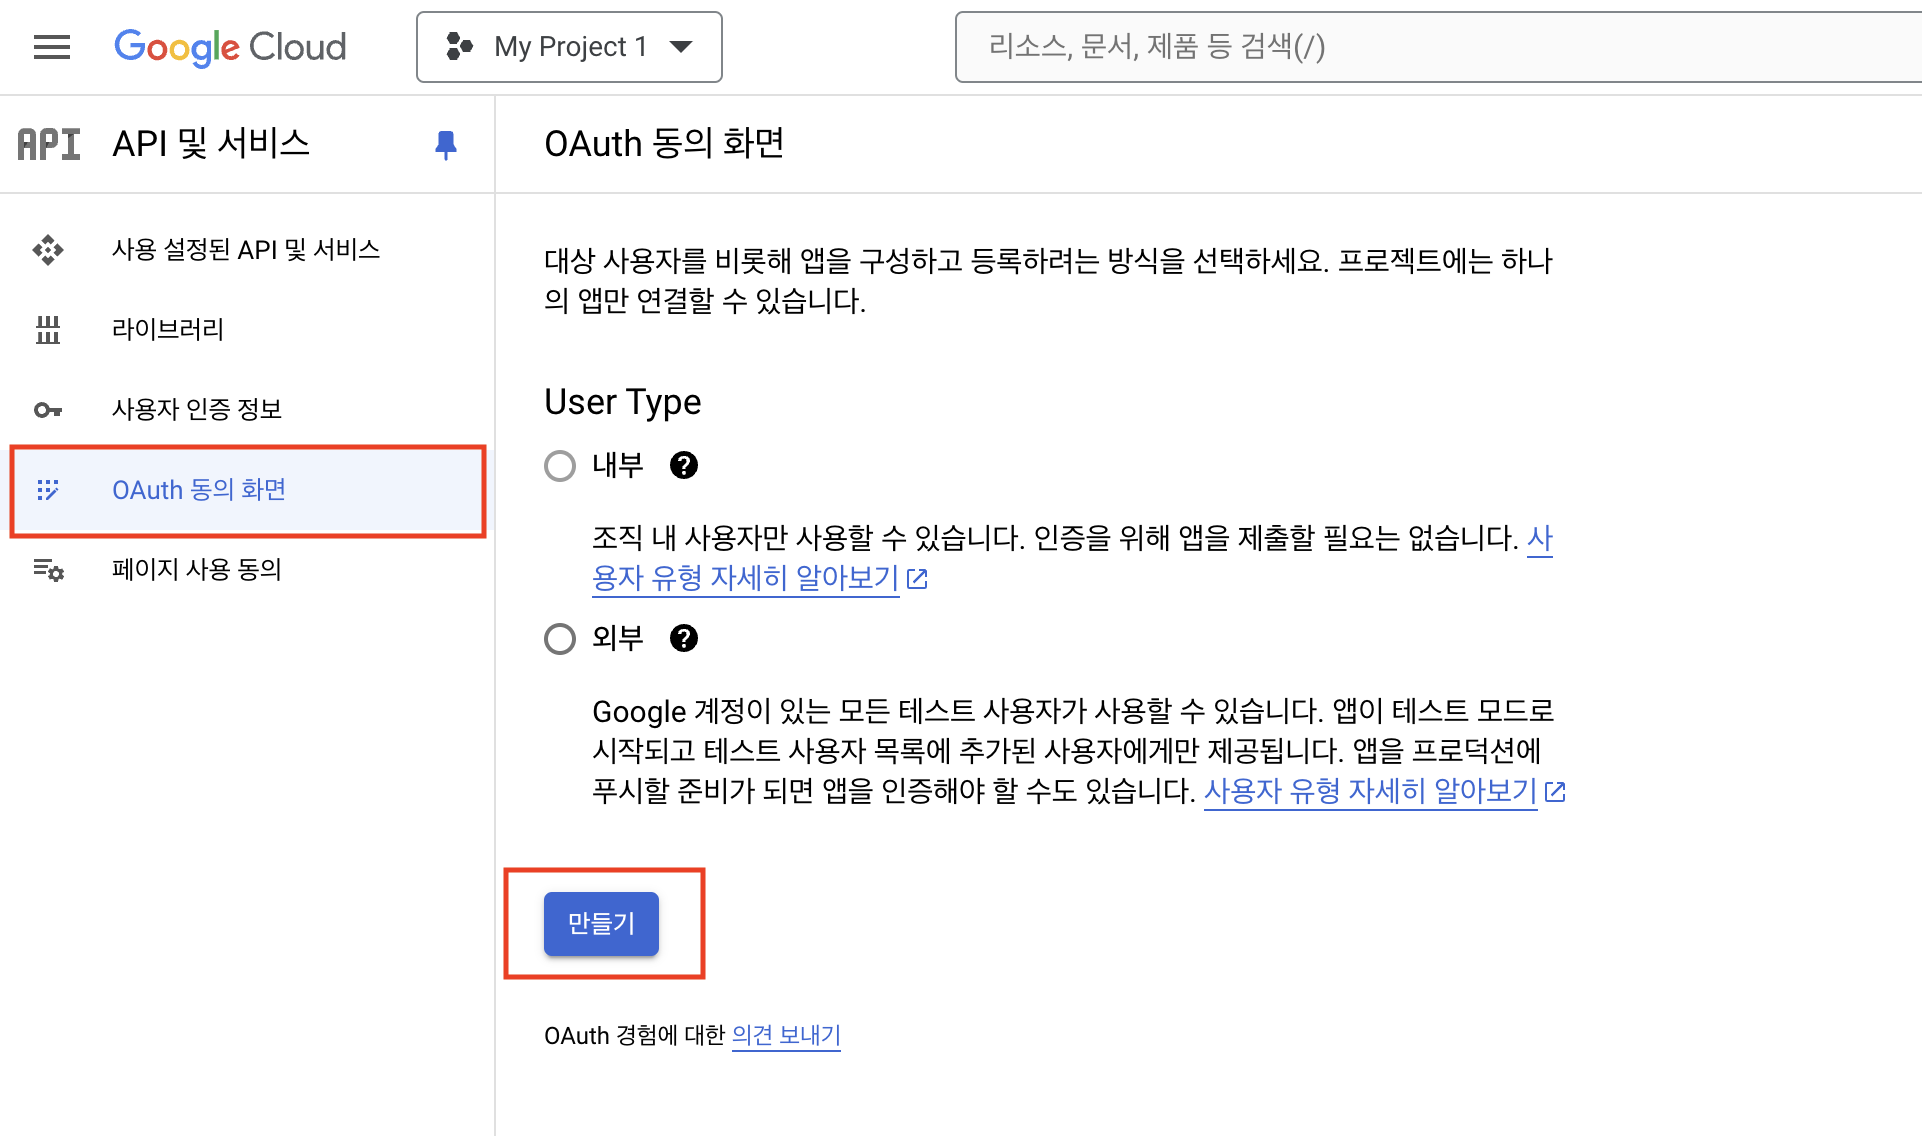Click help icon next to 외부

click(x=684, y=638)
